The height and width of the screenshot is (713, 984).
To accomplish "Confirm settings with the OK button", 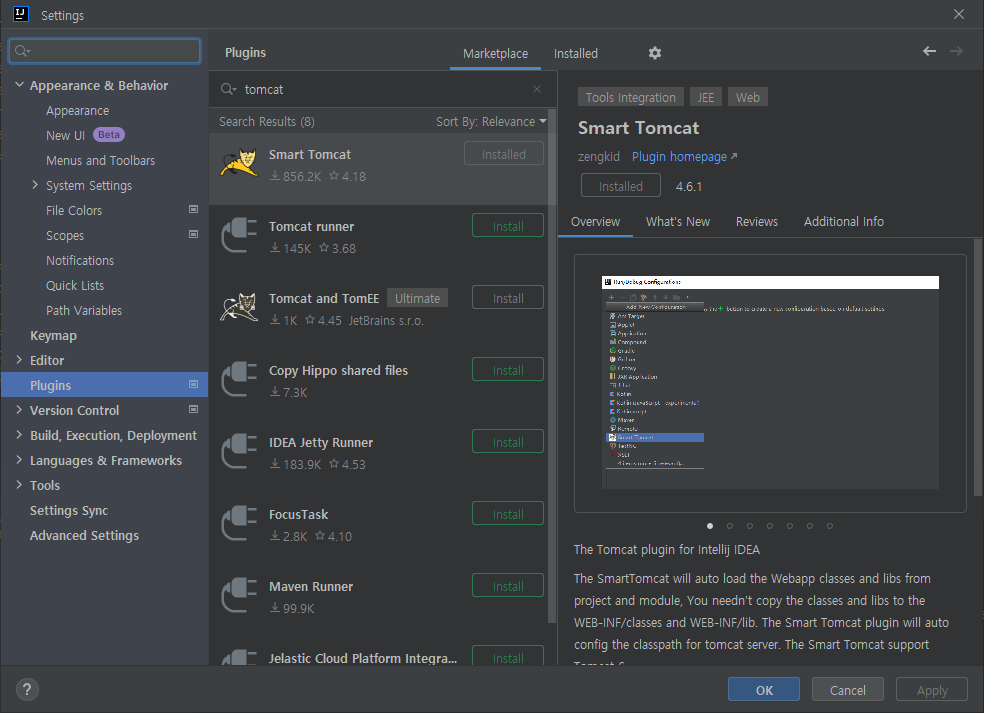I will (x=764, y=690).
